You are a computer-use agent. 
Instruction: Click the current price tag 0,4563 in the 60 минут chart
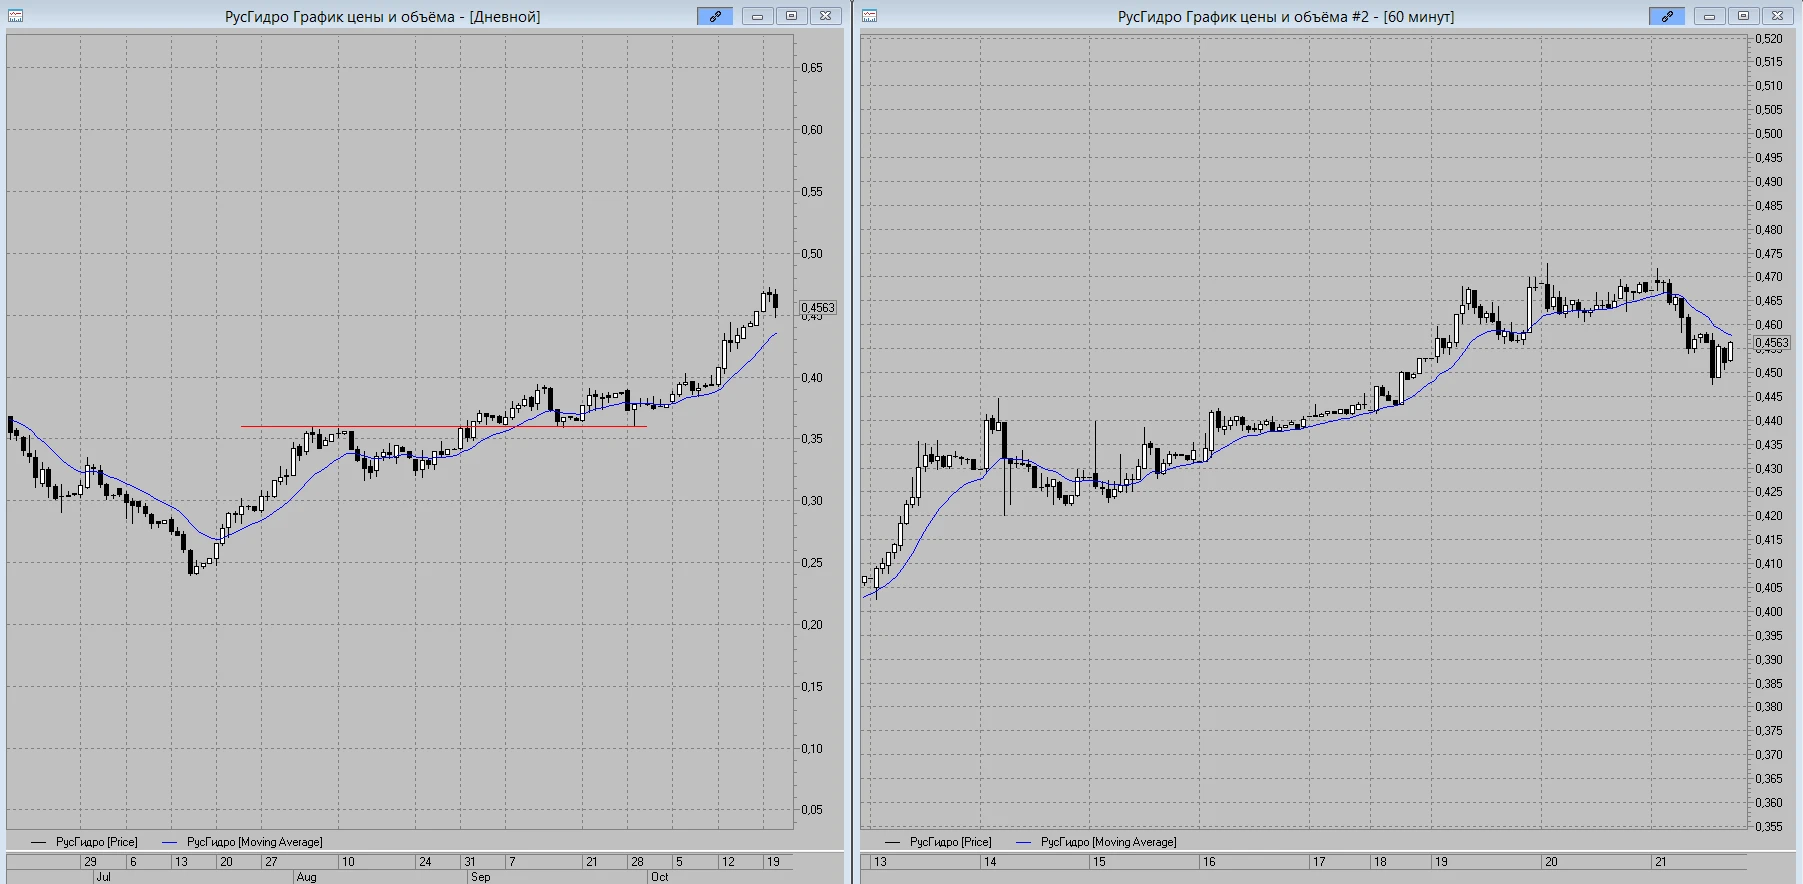(1772, 343)
